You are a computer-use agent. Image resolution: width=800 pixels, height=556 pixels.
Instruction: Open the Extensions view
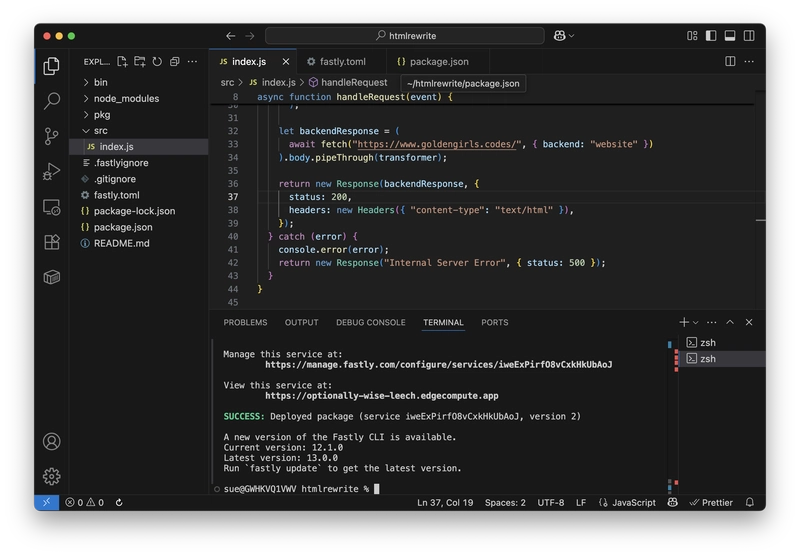coord(52,242)
